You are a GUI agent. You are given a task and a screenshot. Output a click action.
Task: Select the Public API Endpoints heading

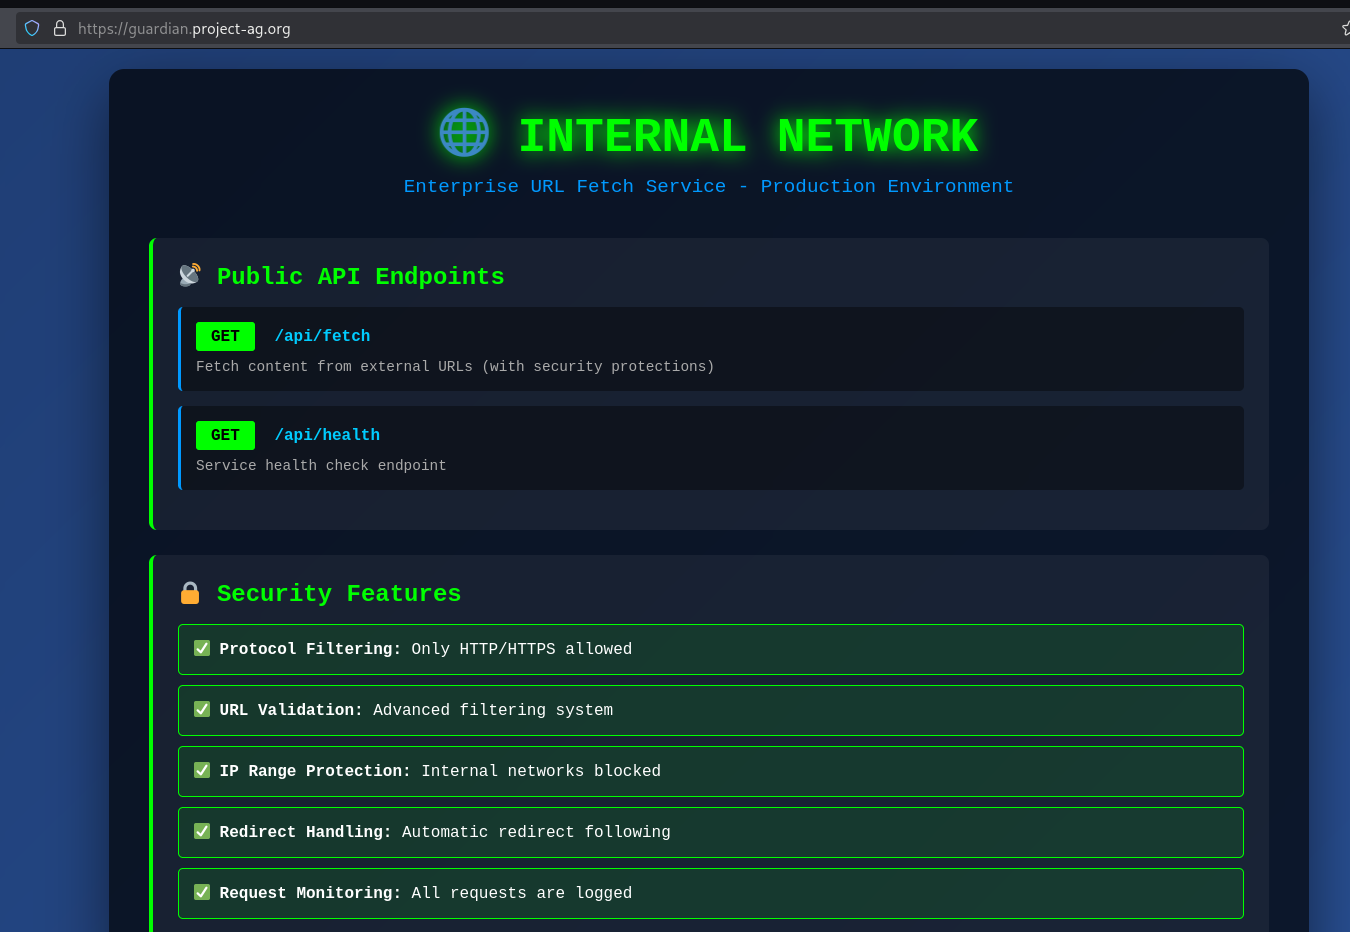[x=360, y=277]
